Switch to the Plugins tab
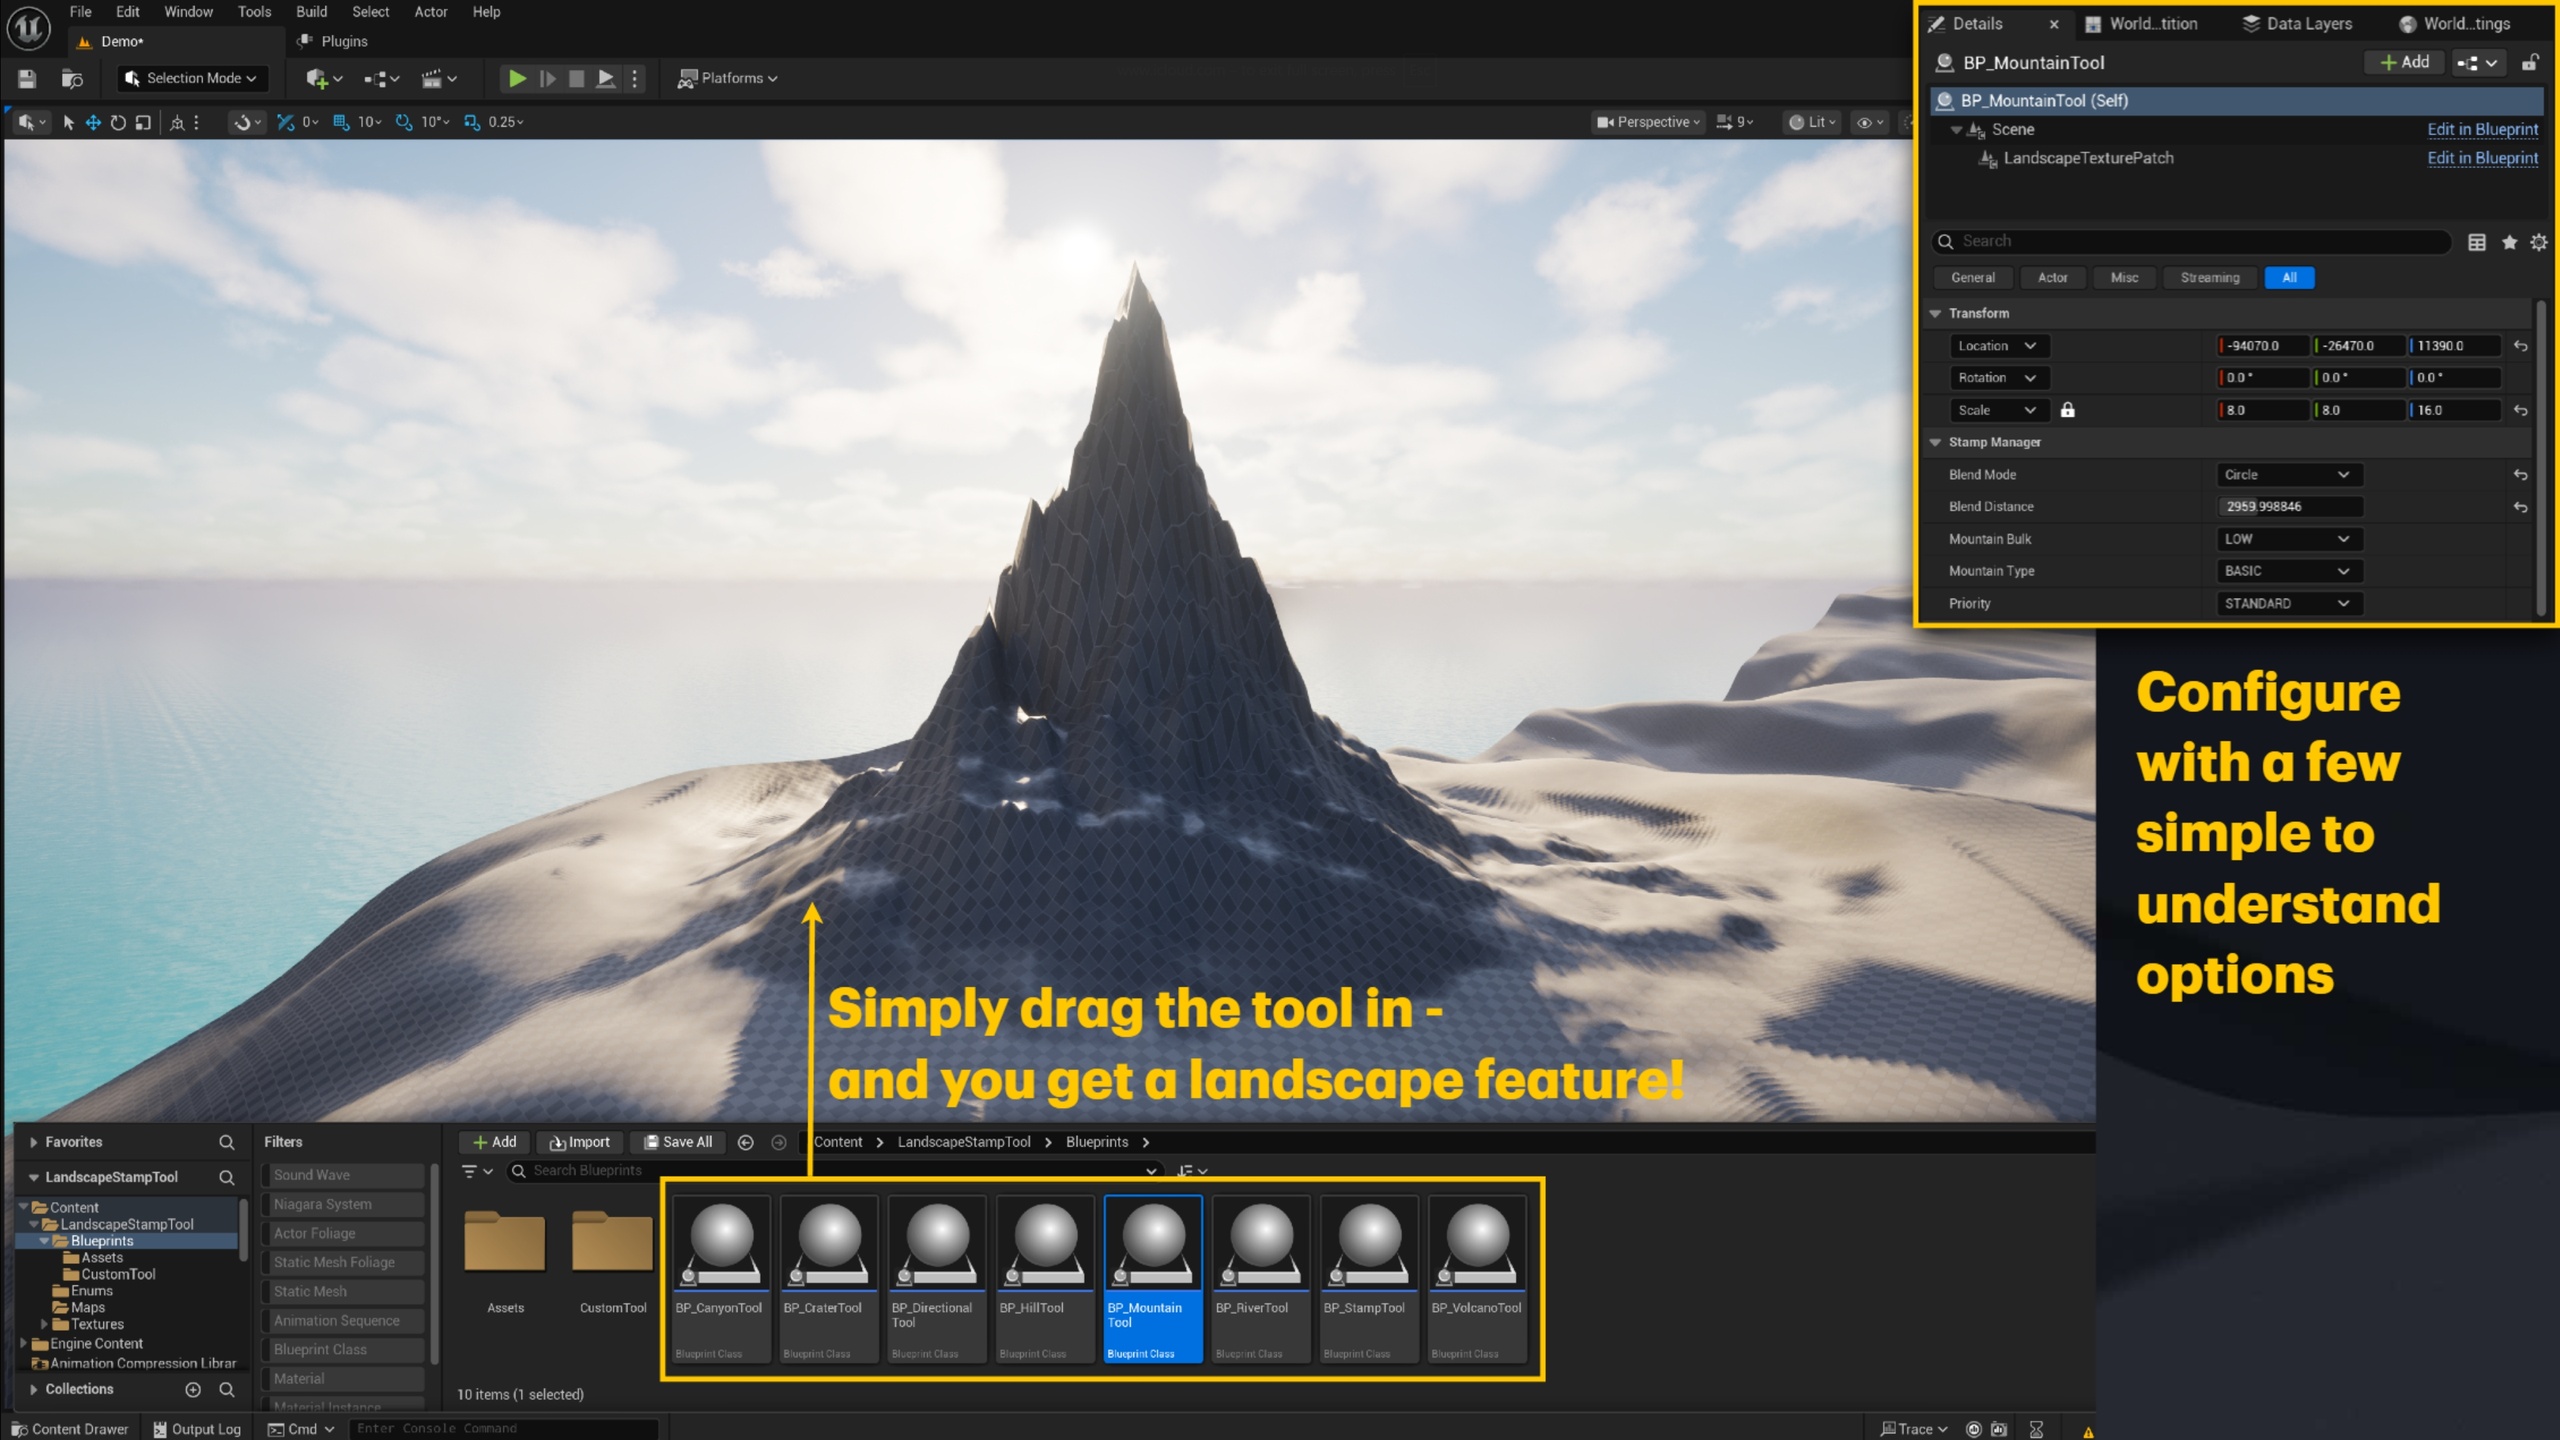This screenshot has width=2560, height=1440. click(333, 41)
